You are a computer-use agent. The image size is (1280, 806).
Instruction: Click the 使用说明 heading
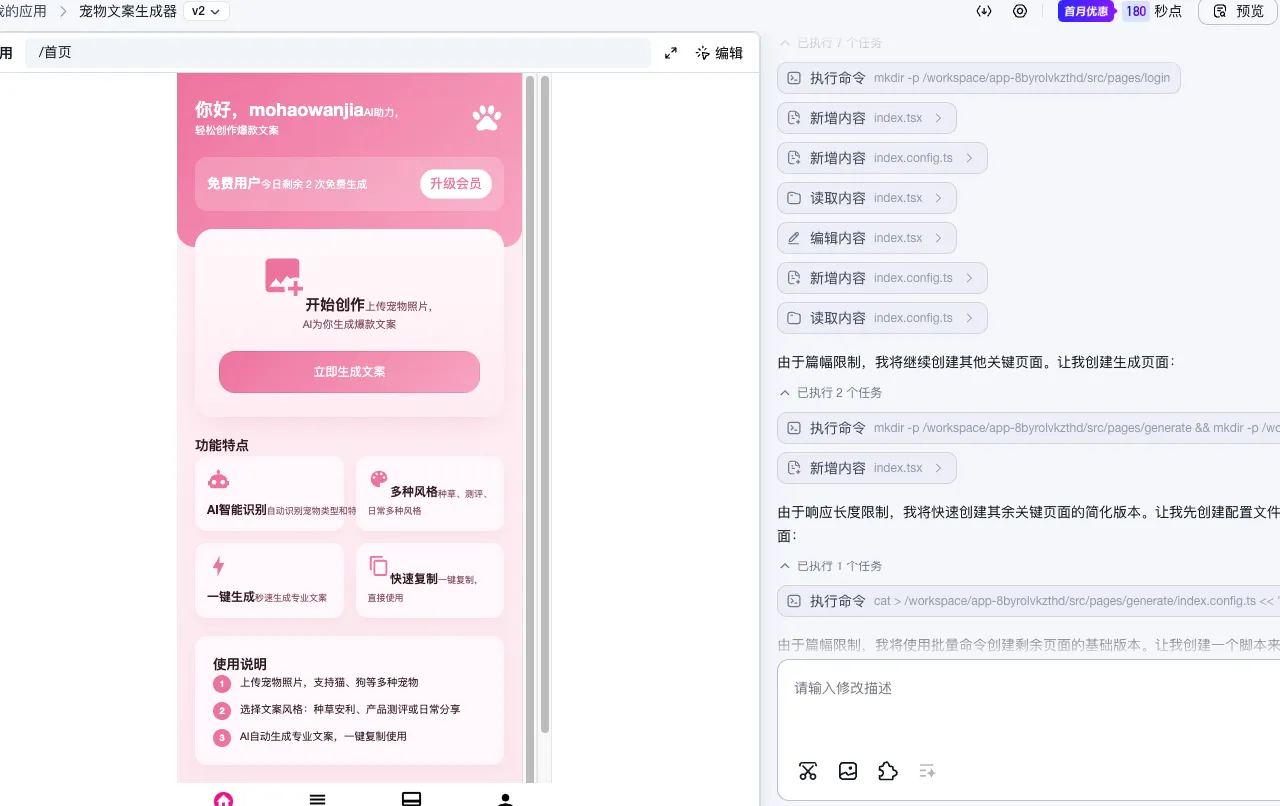point(240,664)
